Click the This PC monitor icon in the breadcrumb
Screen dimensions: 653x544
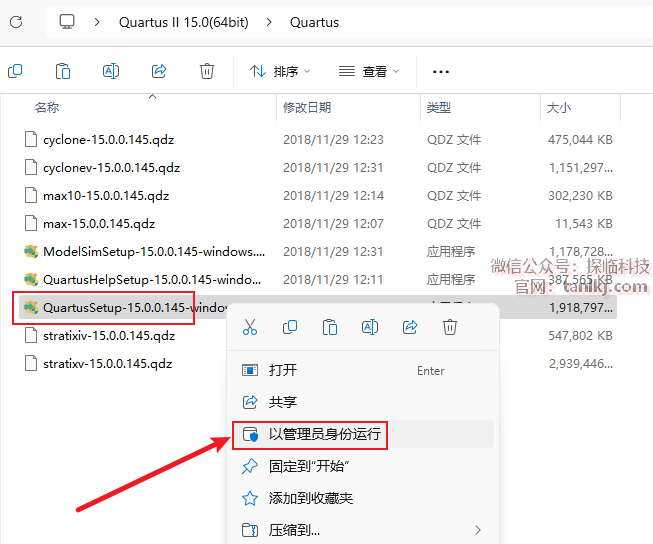pyautogui.click(x=67, y=22)
